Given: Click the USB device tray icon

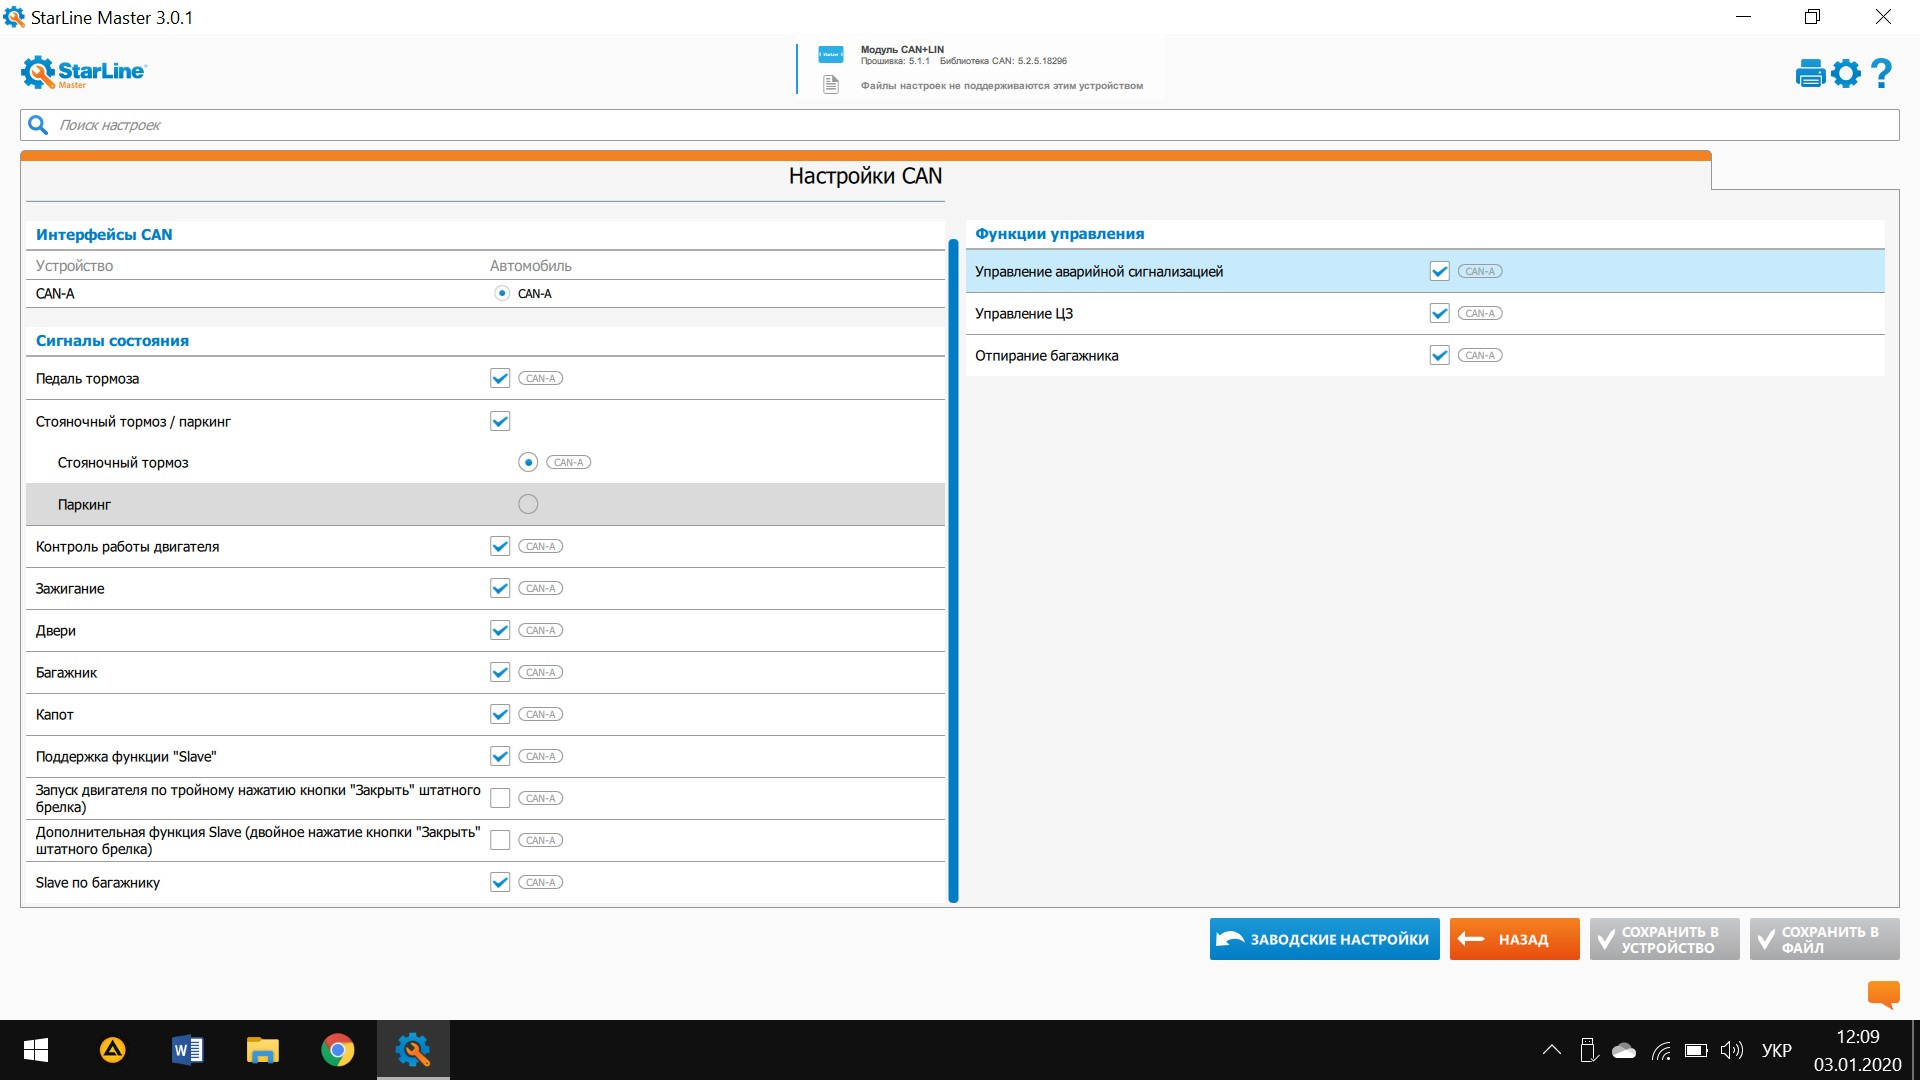Looking at the screenshot, I should 1588,1050.
